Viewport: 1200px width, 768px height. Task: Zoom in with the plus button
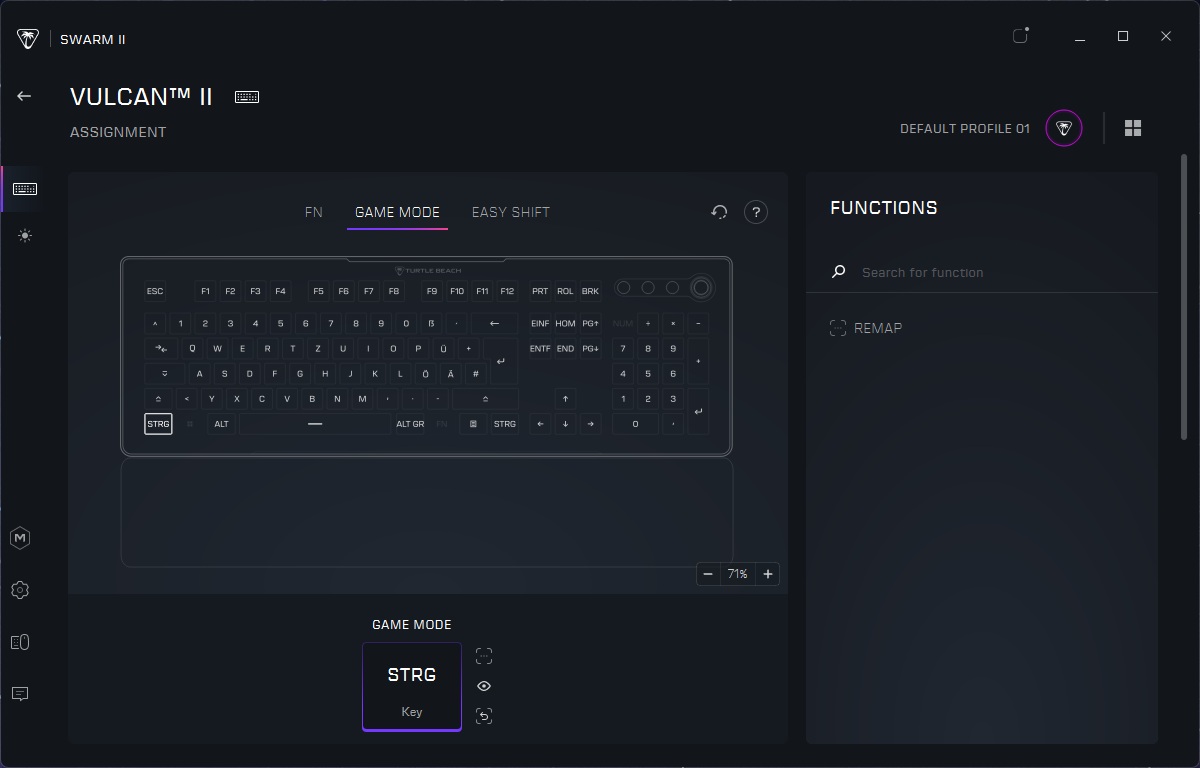tap(768, 574)
